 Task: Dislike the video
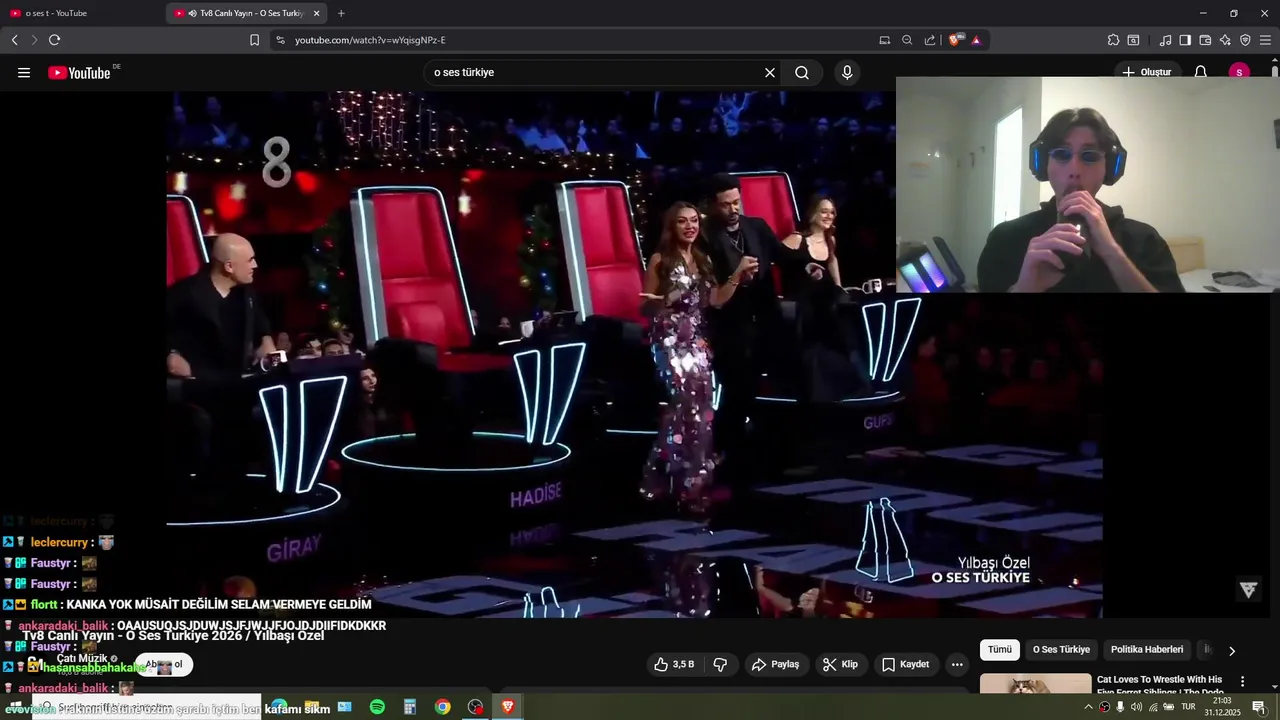click(x=720, y=664)
